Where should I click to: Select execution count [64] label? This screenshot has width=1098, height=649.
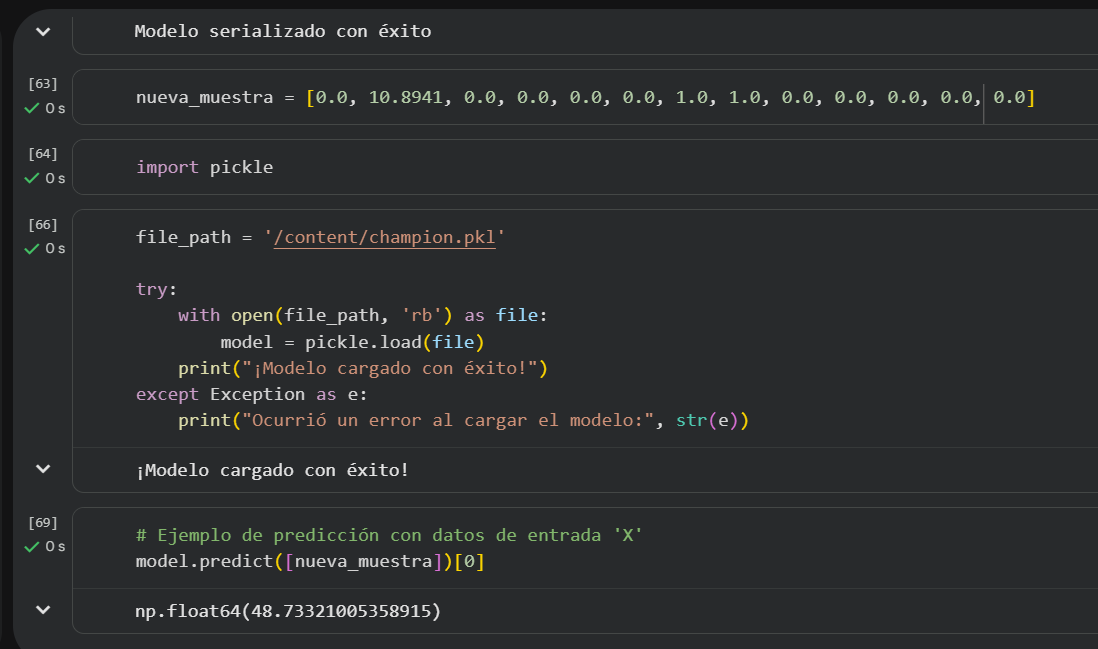point(43,153)
